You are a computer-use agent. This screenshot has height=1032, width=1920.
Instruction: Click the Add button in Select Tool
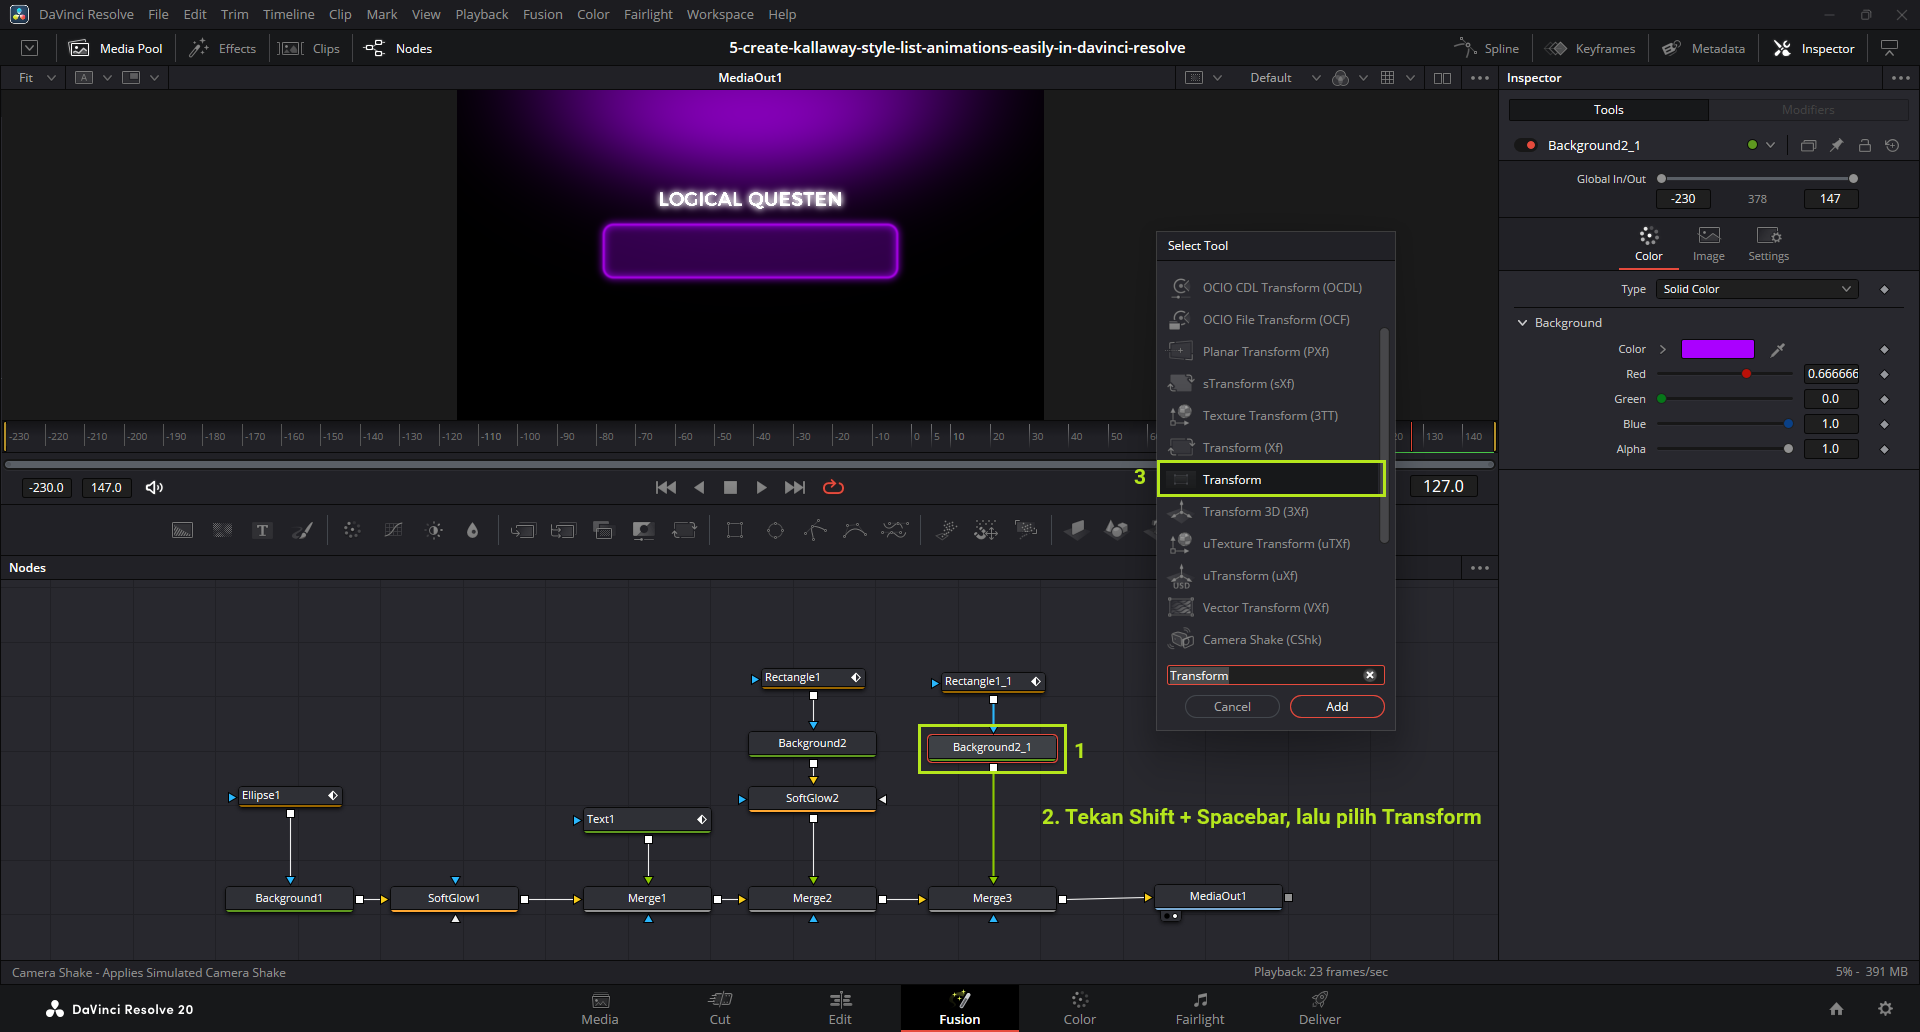tap(1336, 707)
